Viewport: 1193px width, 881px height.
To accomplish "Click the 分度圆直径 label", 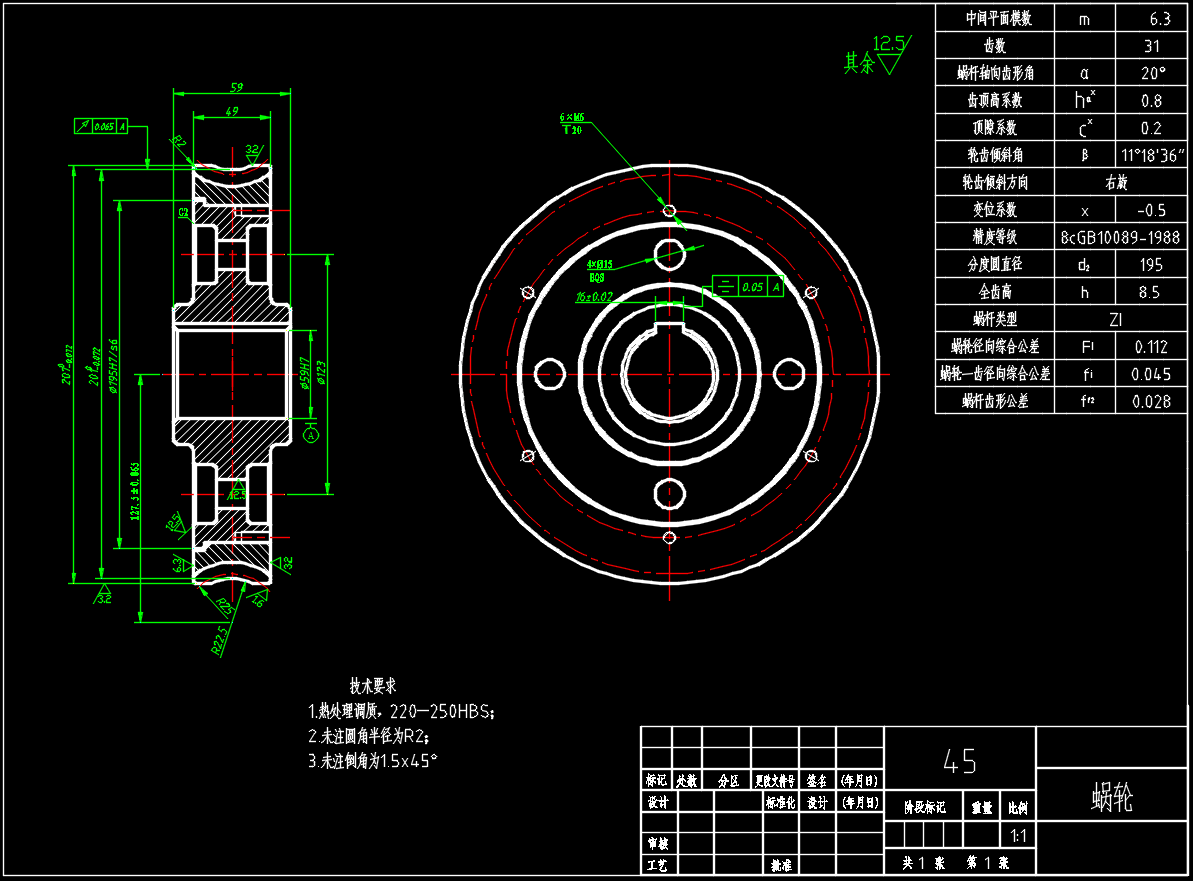I will (x=995, y=265).
